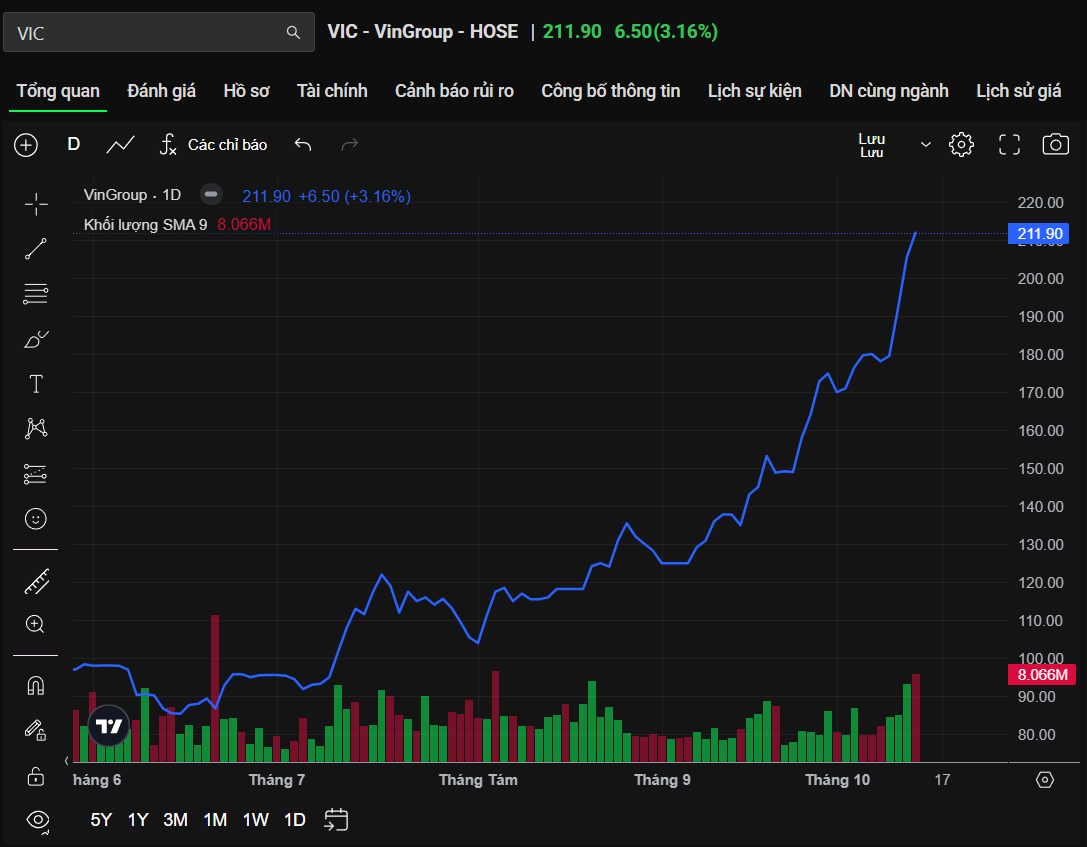Set the chart range to 3M
The width and height of the screenshot is (1087, 847).
176,820
